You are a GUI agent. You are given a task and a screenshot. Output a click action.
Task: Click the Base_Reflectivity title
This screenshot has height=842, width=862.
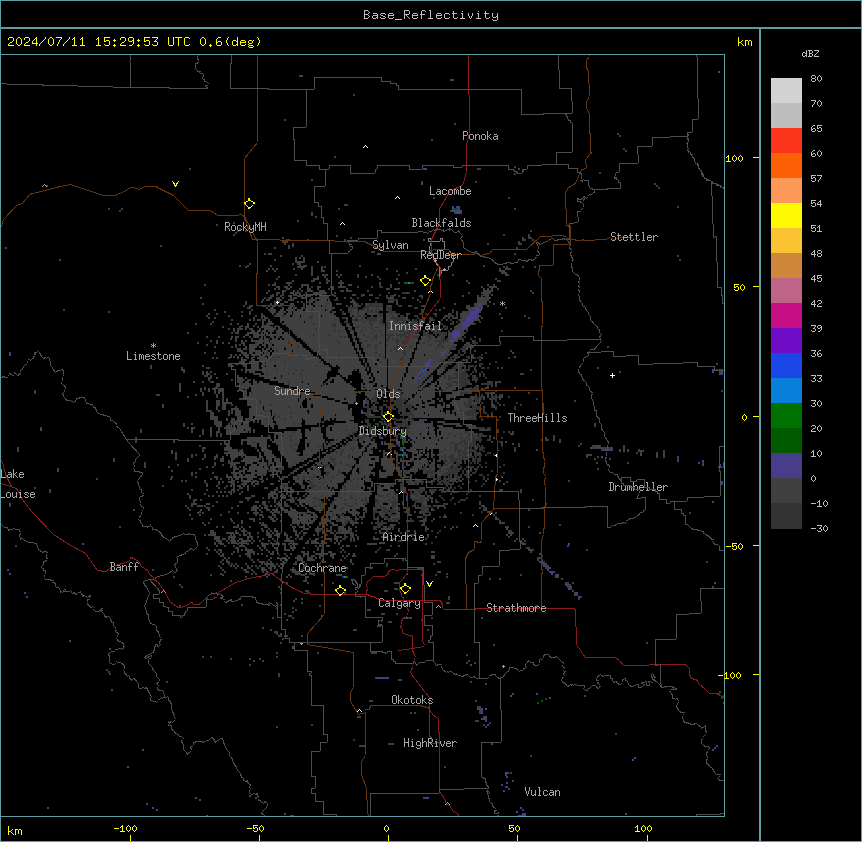431,15
